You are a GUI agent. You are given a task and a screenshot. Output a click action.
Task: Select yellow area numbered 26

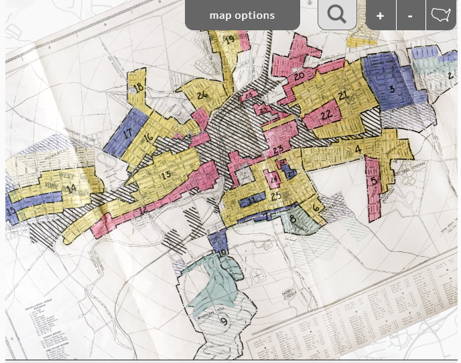[x=202, y=96]
